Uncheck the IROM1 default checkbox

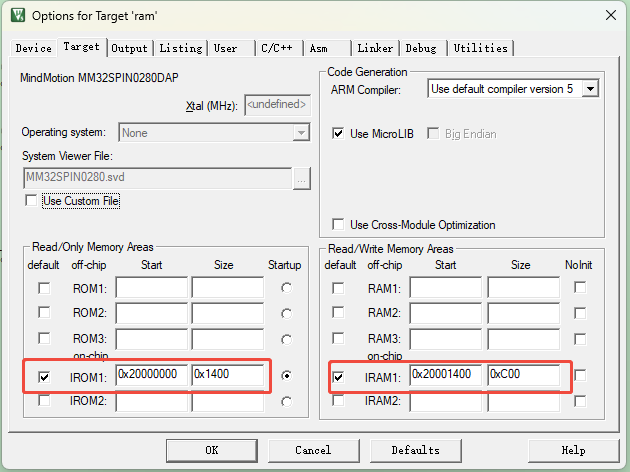(42, 377)
